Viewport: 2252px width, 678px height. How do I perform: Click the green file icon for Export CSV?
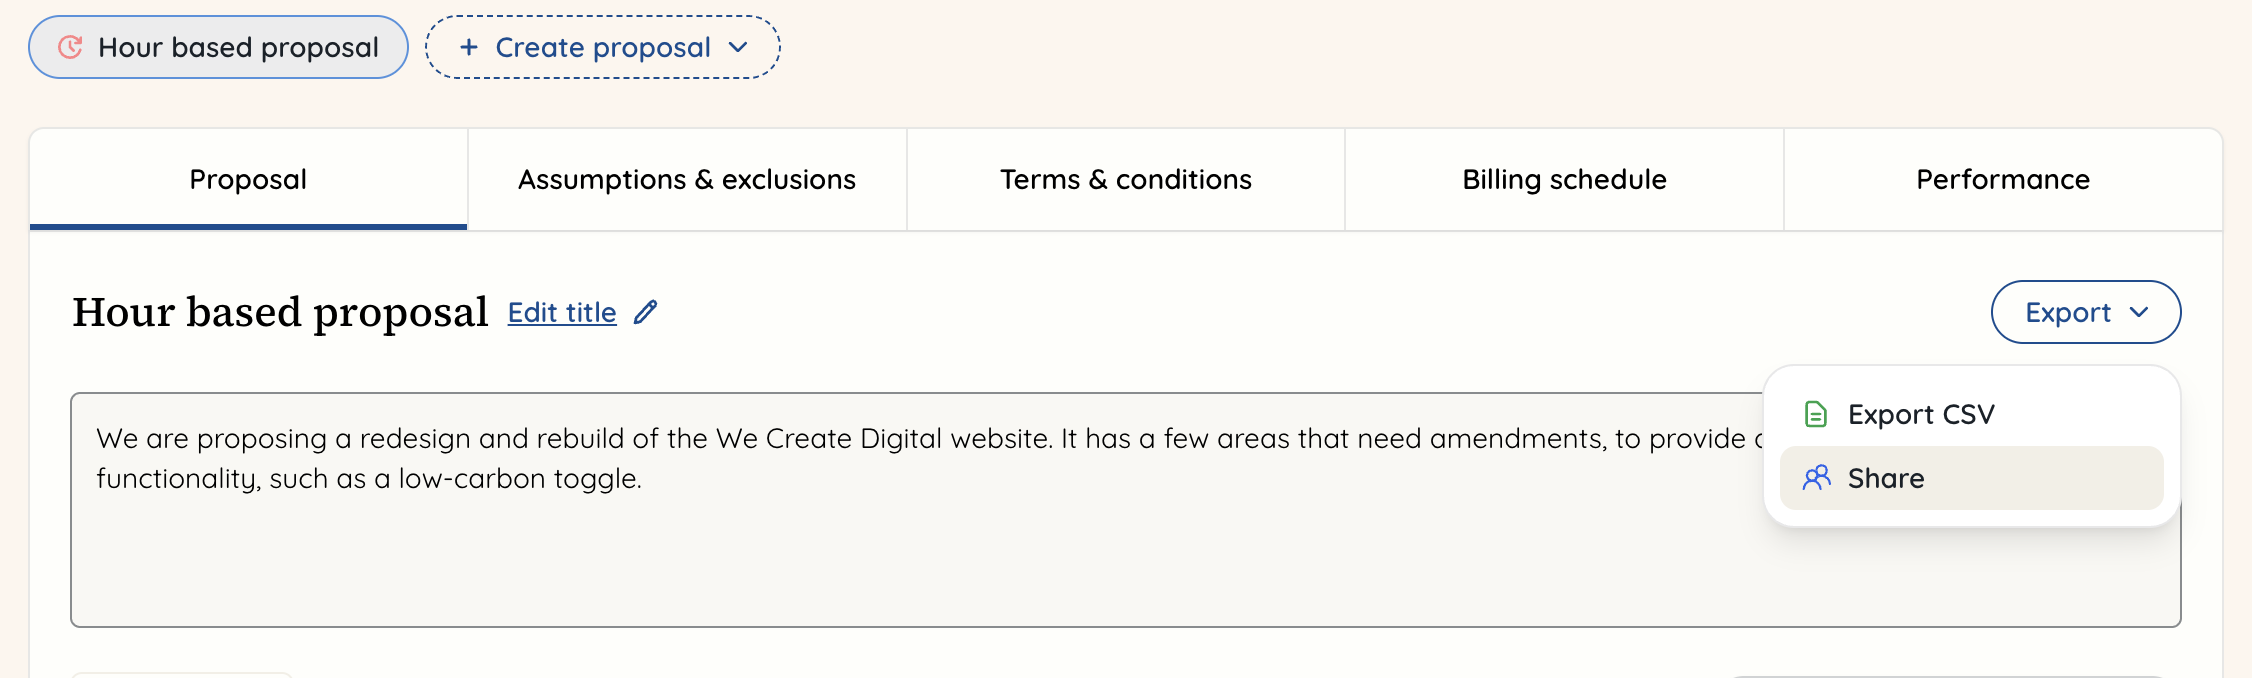(1815, 414)
